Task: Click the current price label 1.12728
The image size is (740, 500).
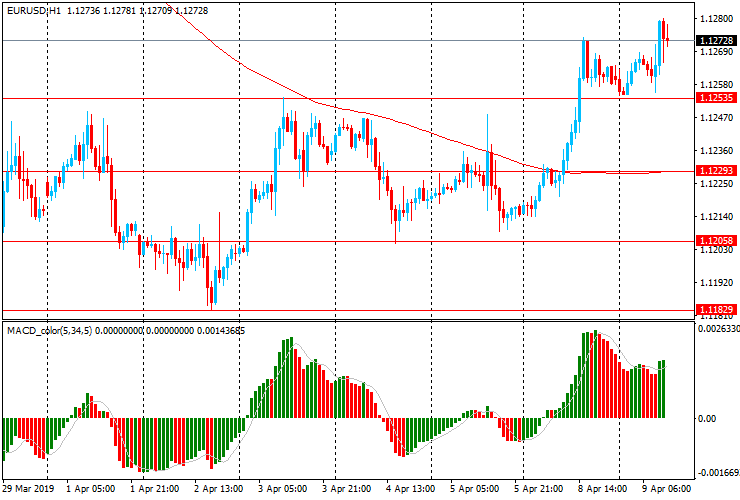Action: coord(716,41)
